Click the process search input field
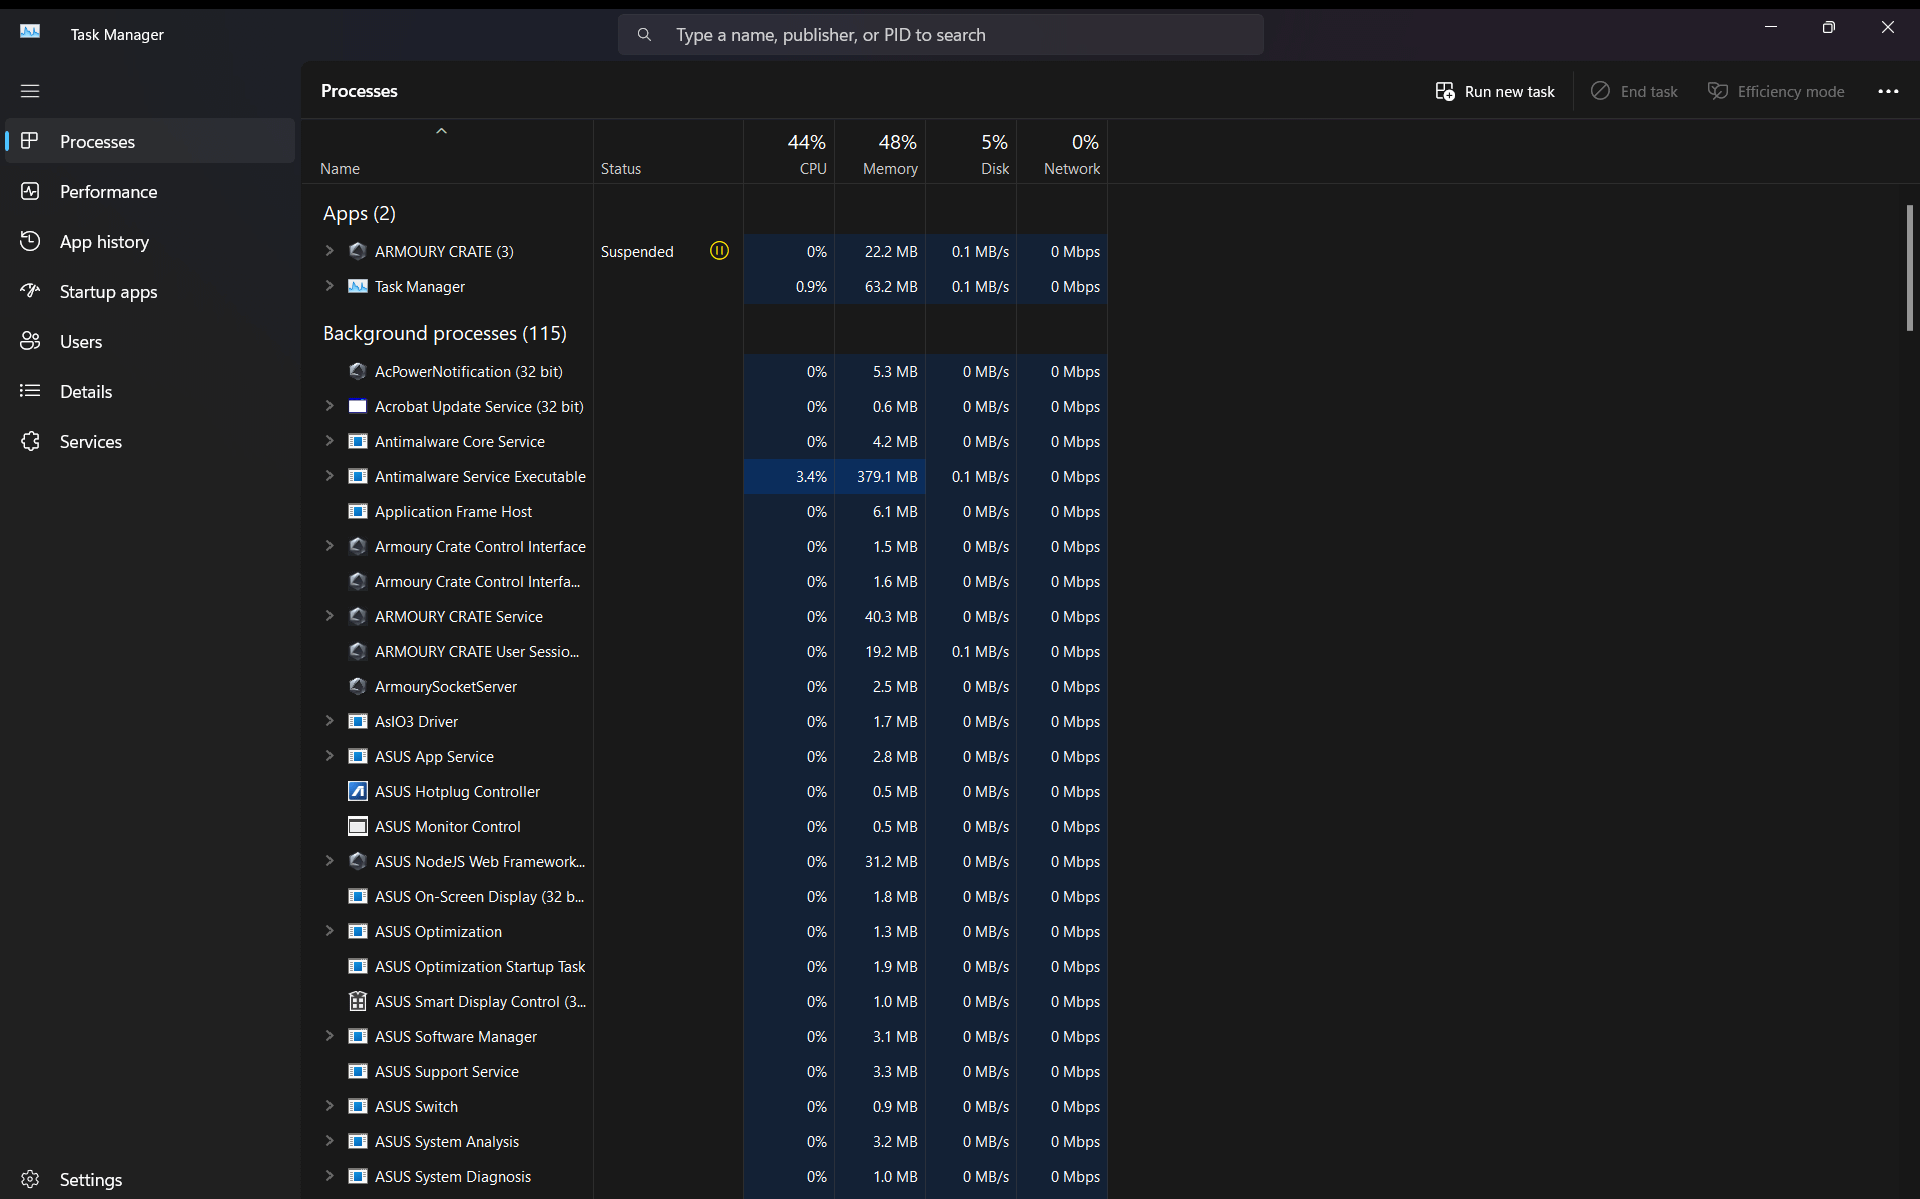The image size is (1920, 1199). point(940,35)
